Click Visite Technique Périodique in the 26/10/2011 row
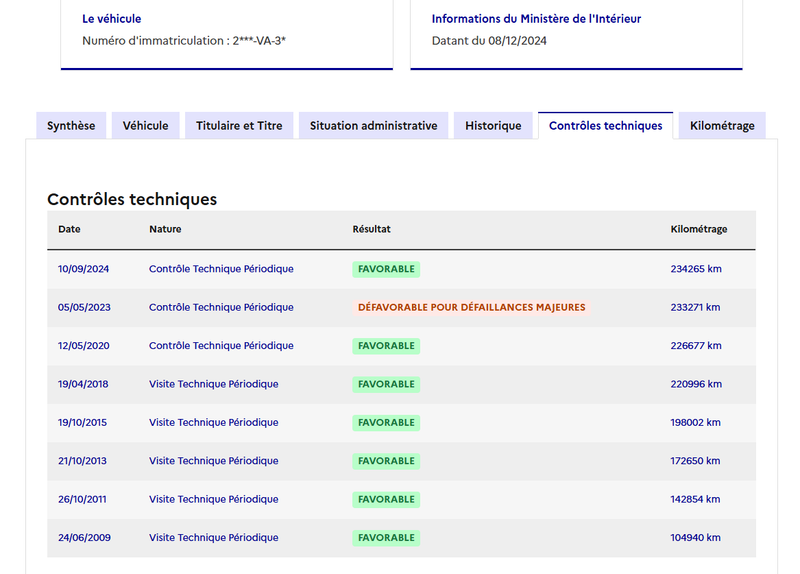Screen dimensions: 800x574 [213, 499]
